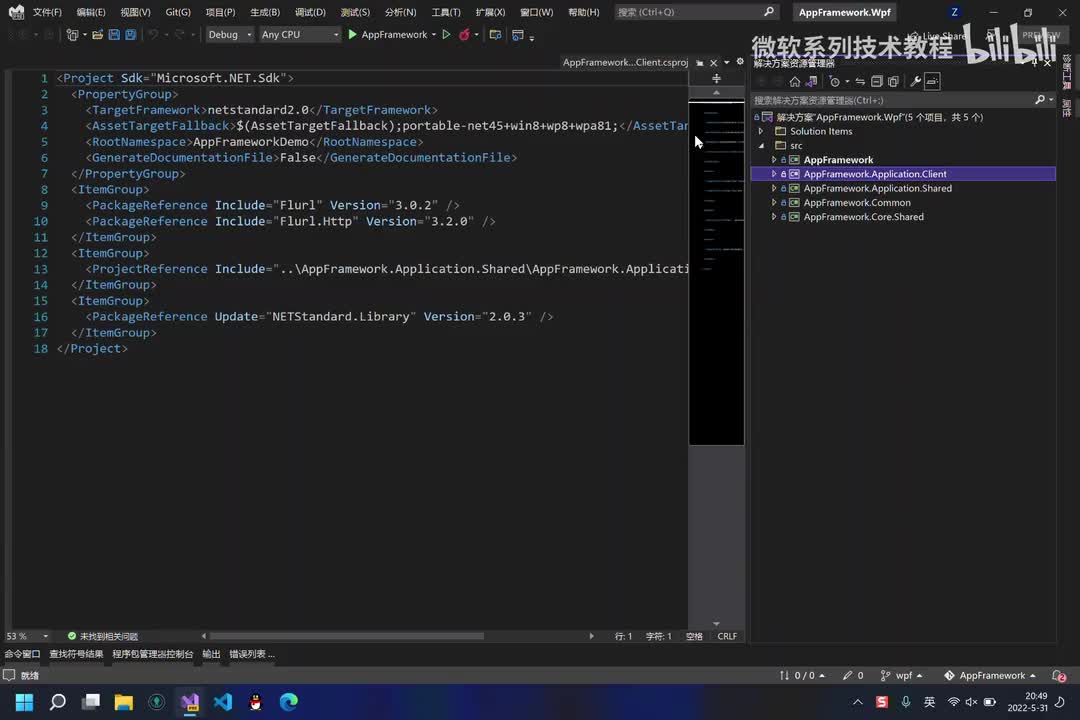
Task: Open the Git(G) menu
Action: (x=178, y=12)
